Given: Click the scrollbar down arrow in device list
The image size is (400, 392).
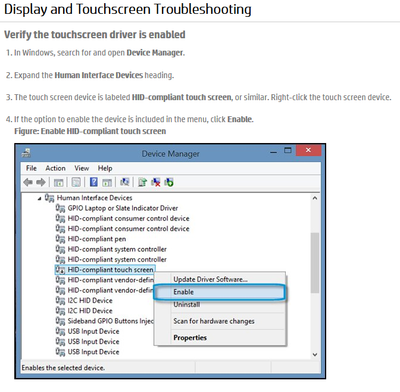Looking at the screenshot, I should pos(315,355).
